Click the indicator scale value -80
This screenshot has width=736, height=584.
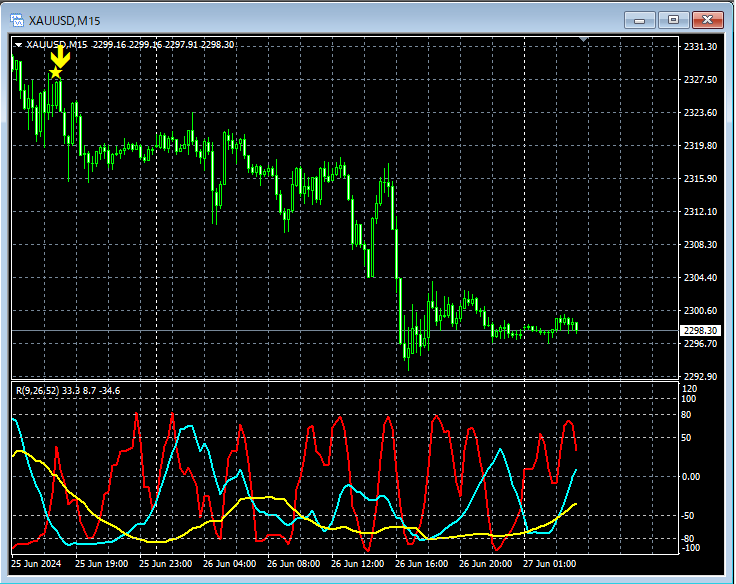688,538
